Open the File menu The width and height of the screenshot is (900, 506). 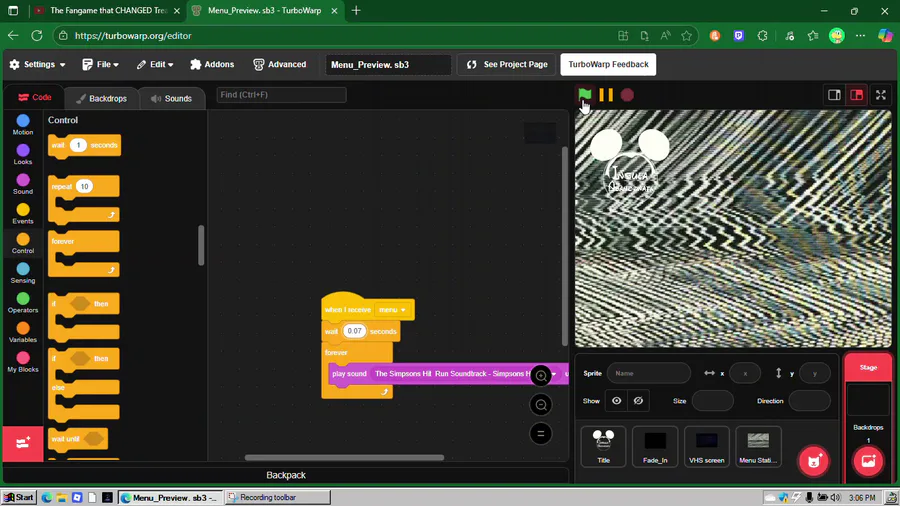pyautogui.click(x=100, y=64)
